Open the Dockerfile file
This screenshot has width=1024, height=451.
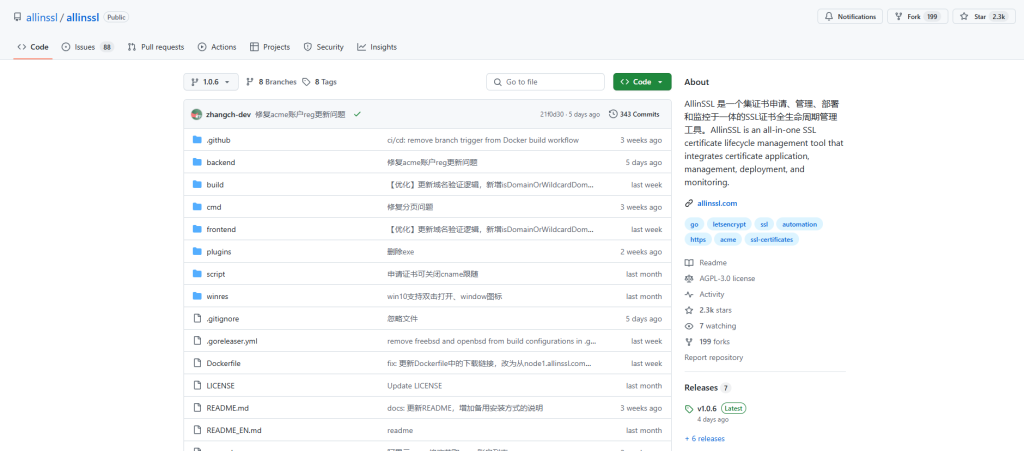tap(223, 363)
